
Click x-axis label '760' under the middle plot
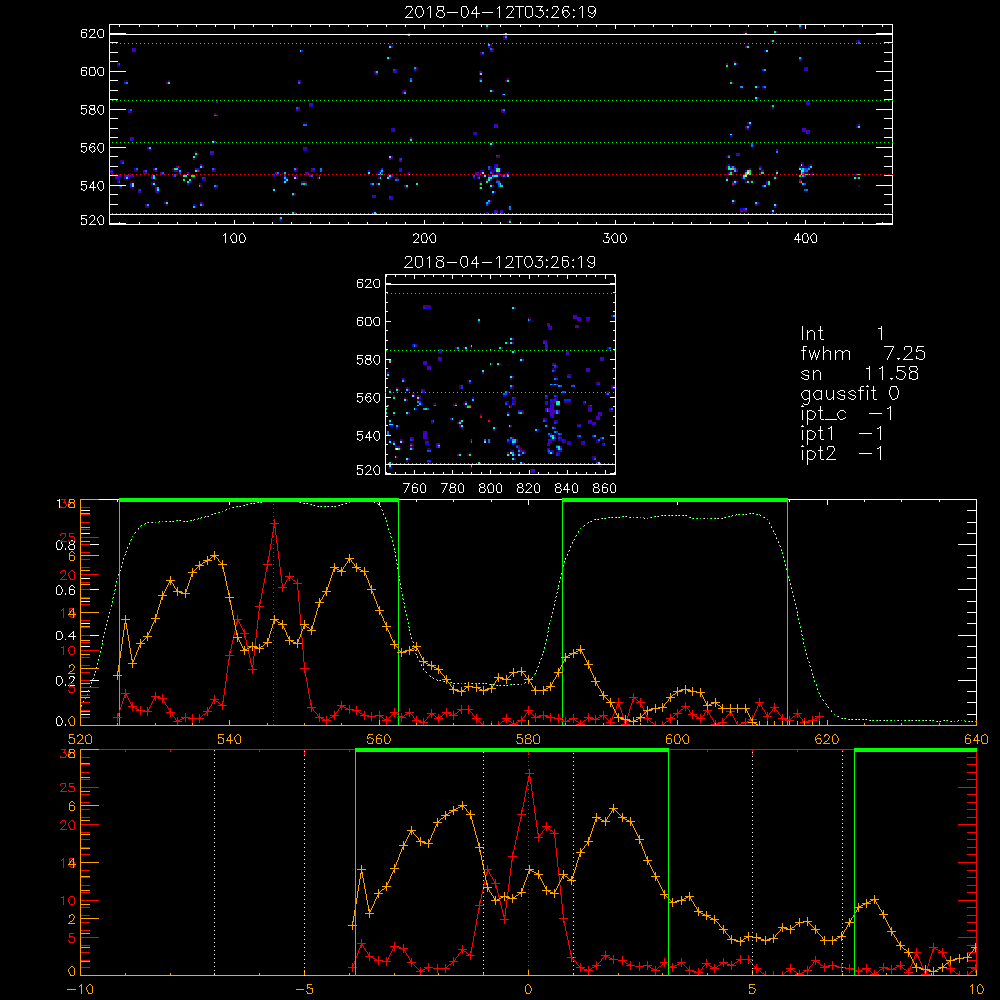[x=415, y=489]
